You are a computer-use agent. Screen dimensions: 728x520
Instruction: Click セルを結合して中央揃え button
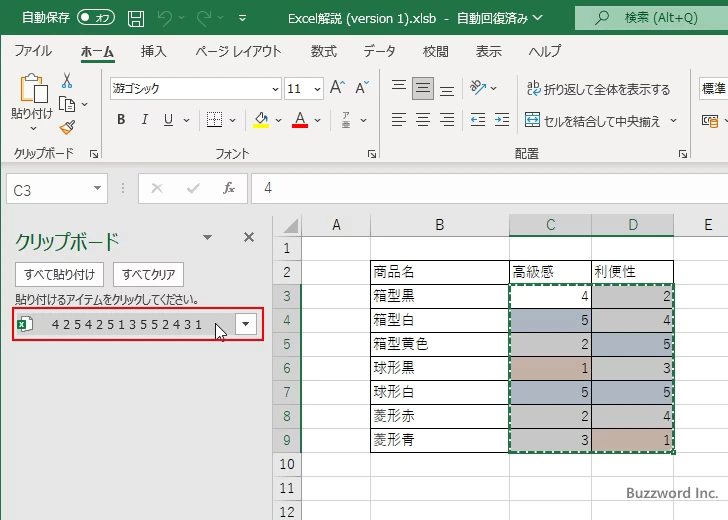(592, 120)
